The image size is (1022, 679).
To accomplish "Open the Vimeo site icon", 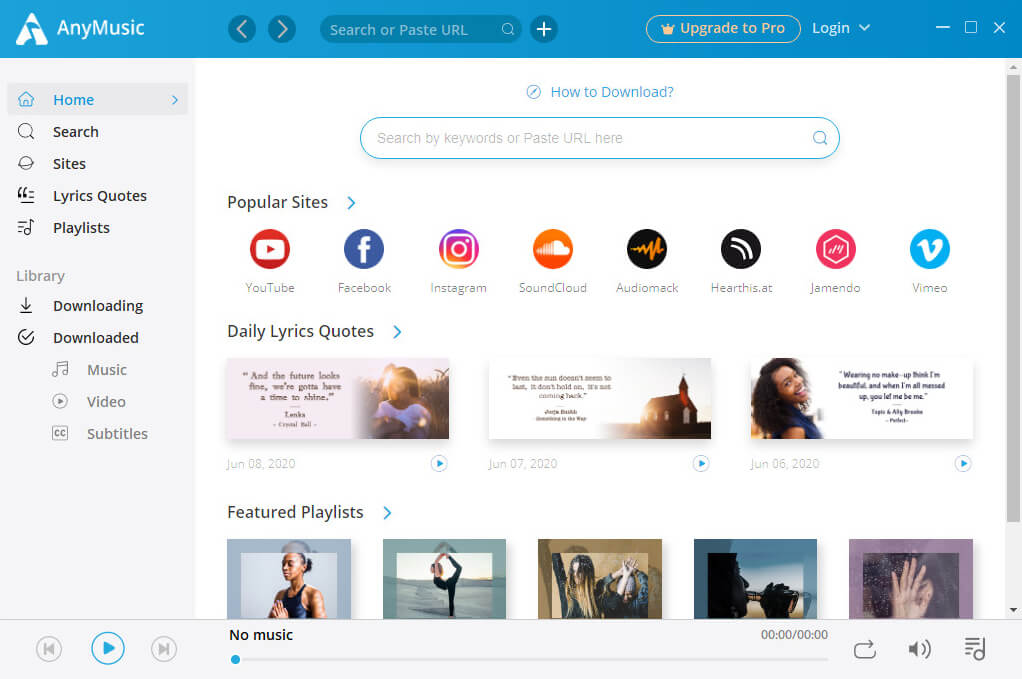I will tap(929, 249).
